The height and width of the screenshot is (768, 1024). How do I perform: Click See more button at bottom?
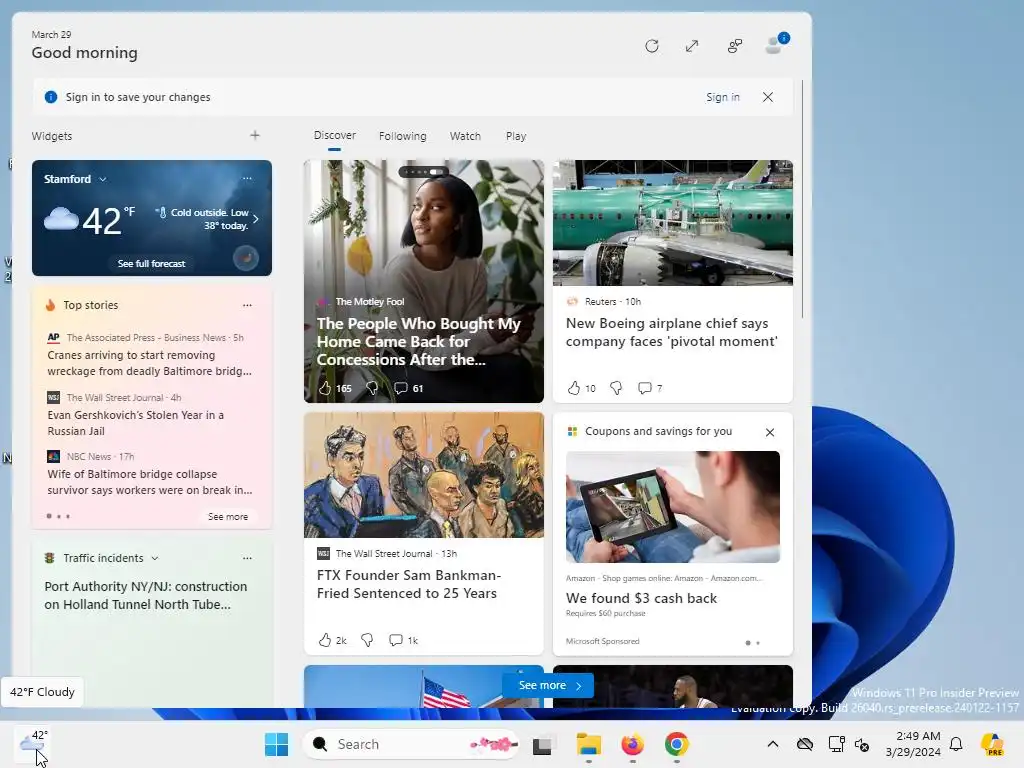click(x=548, y=686)
